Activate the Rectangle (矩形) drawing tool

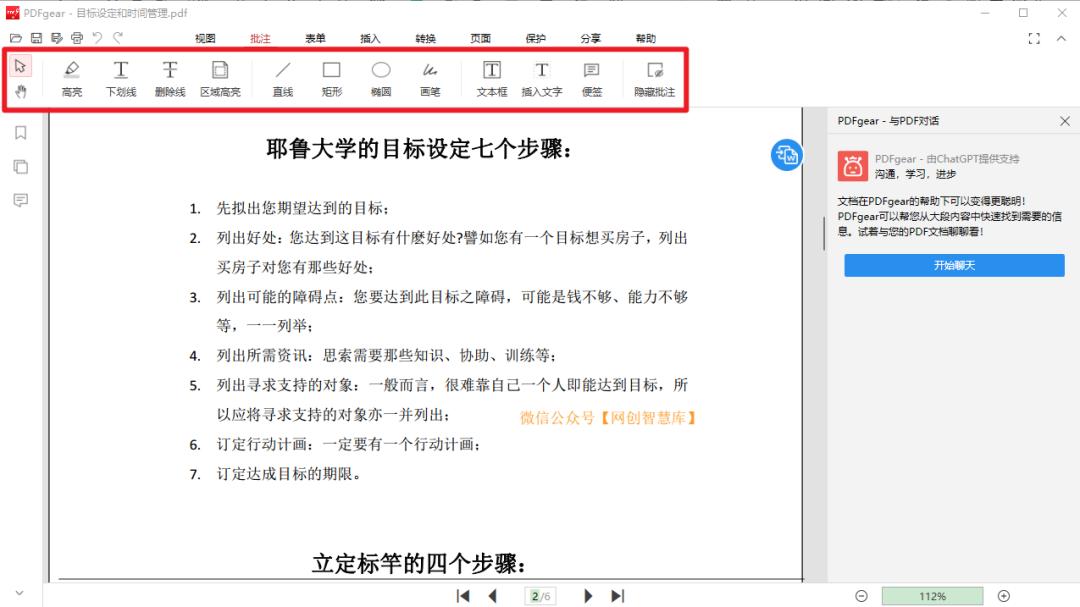click(x=330, y=80)
